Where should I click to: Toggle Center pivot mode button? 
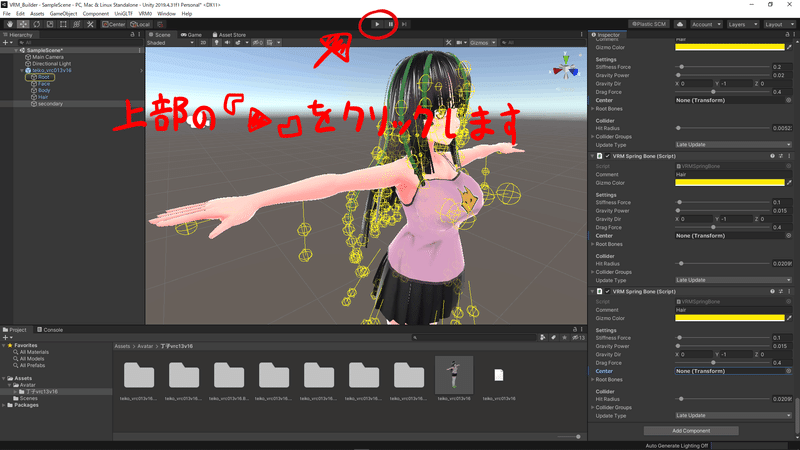(113, 24)
